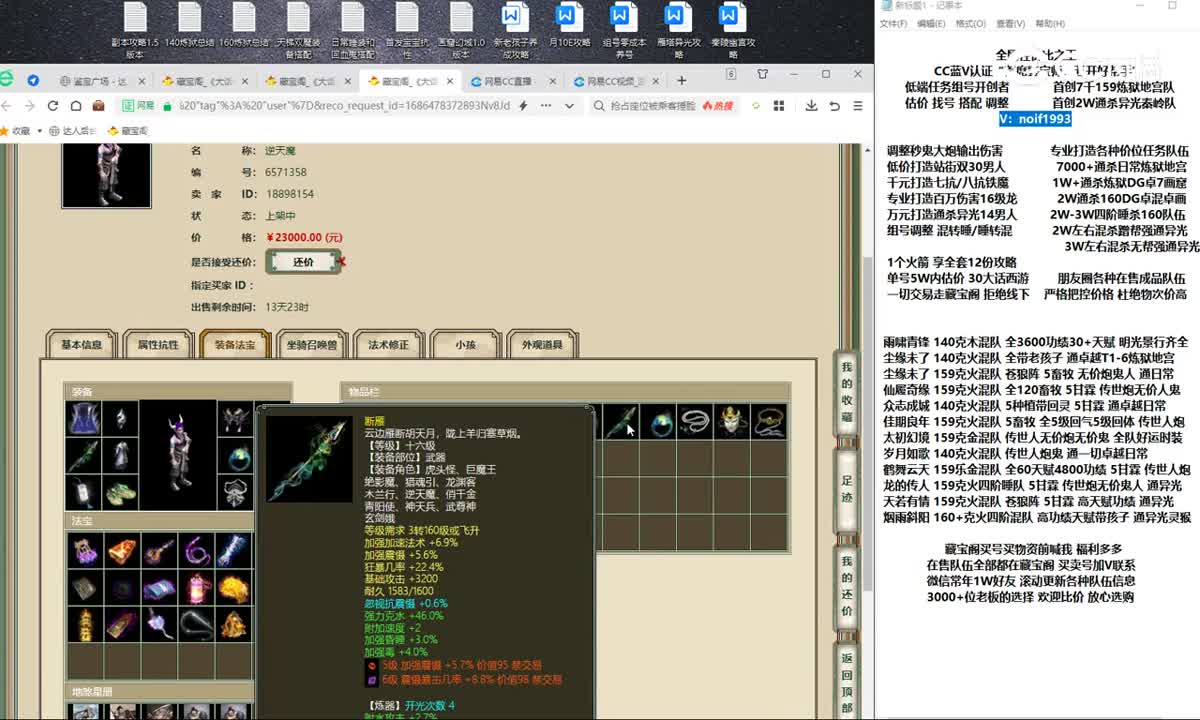Open the address bar three-dots menu

click(x=544, y=105)
